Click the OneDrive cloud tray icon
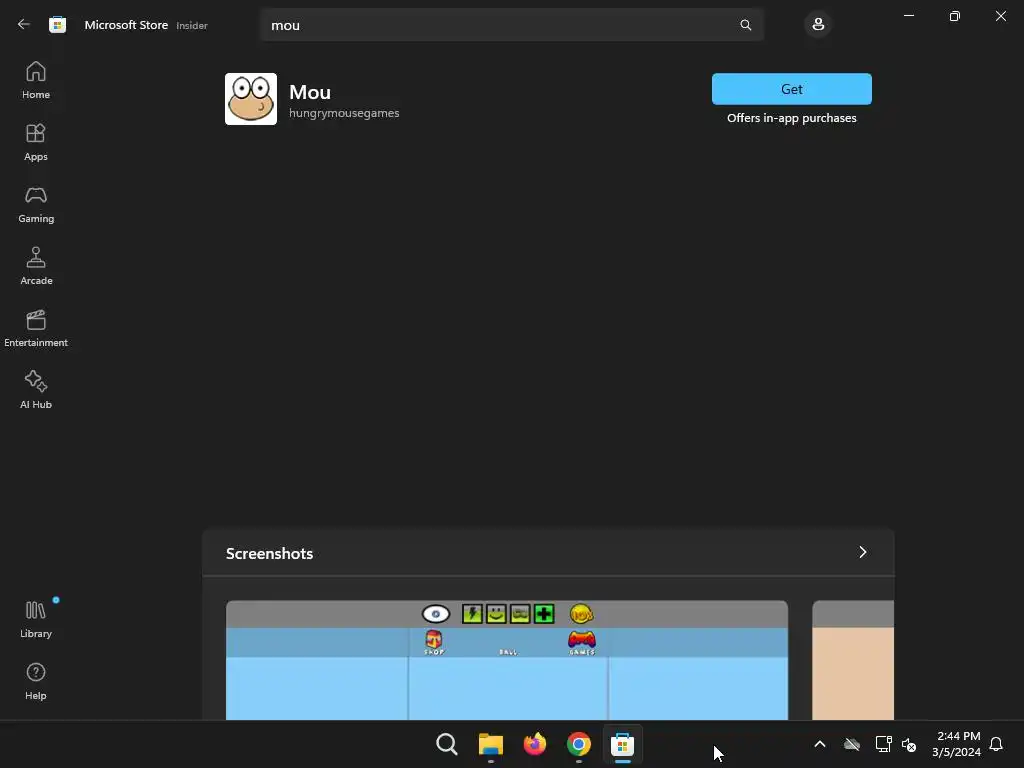Screen dimensions: 1024x768 click(x=852, y=744)
